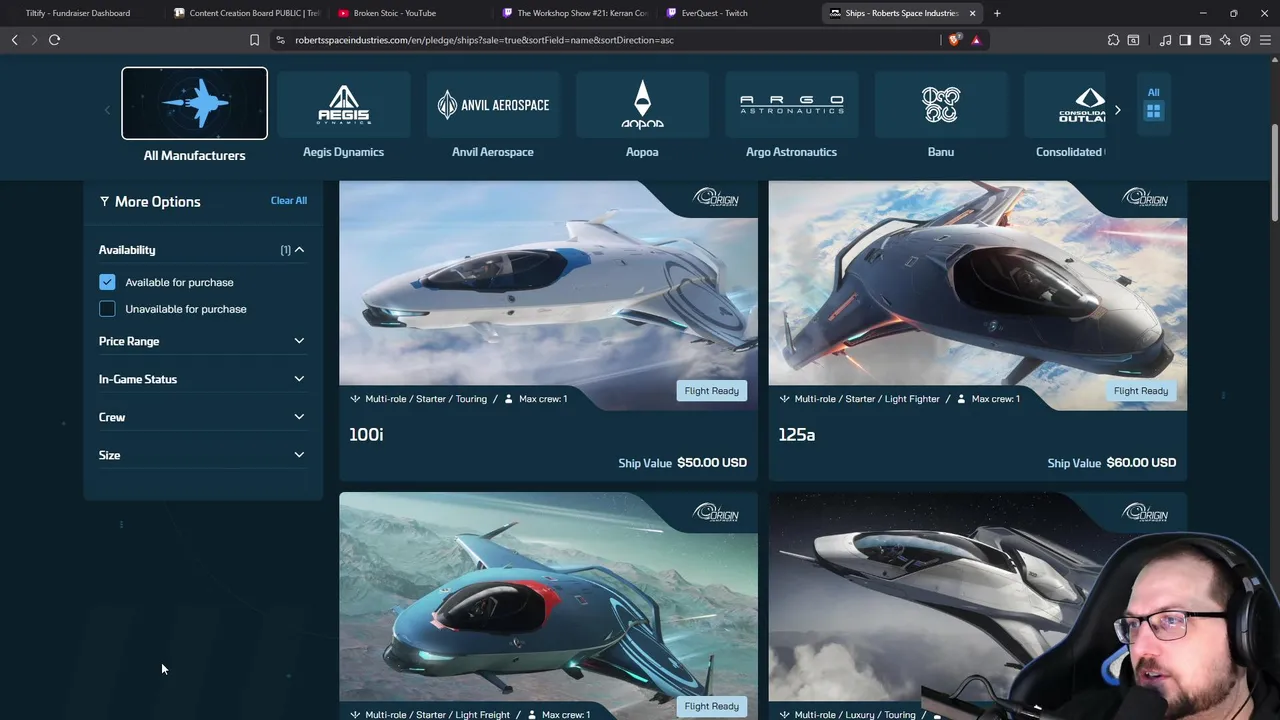Viewport: 1280px width, 720px height.
Task: Select the Aopoa manufacturer logo
Action: (x=642, y=104)
